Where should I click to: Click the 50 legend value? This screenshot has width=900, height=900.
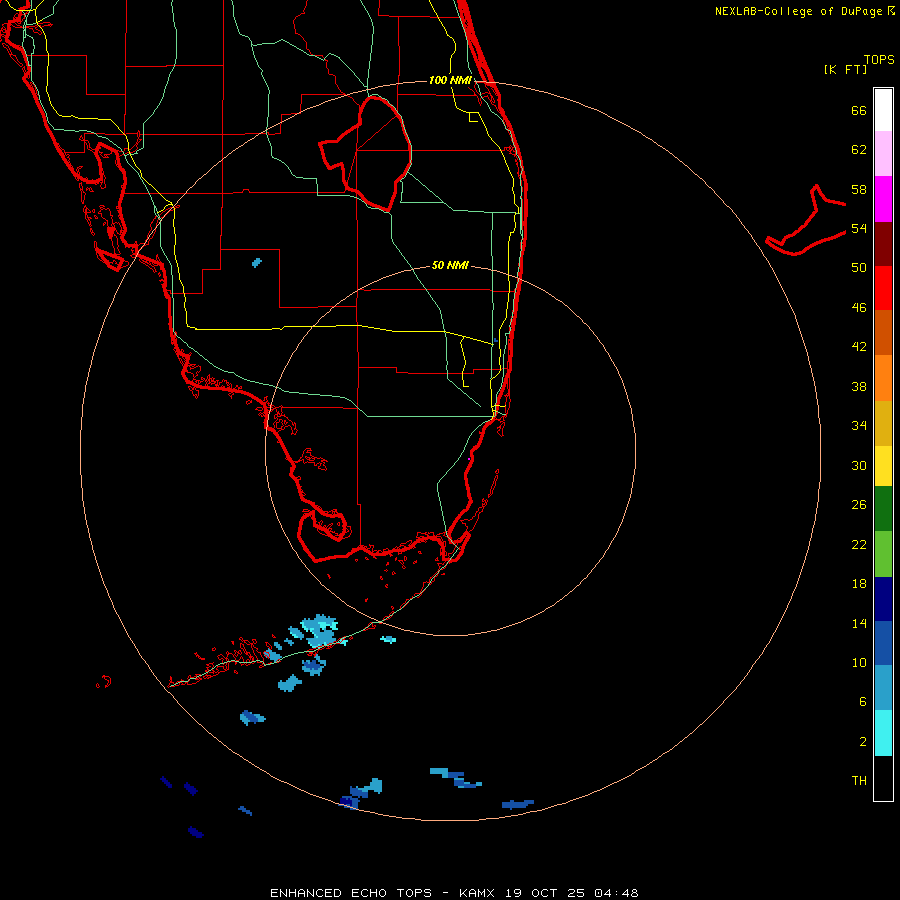859,267
